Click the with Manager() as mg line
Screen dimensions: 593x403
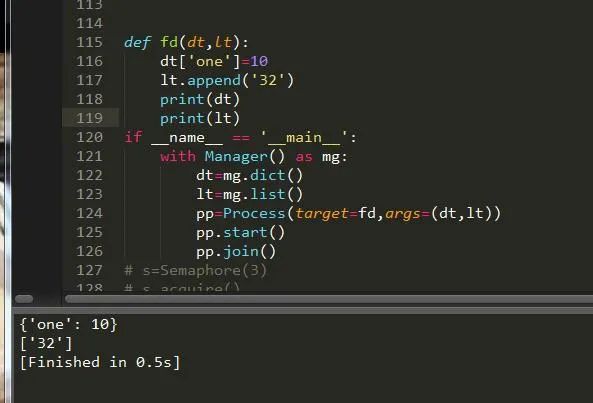253,156
